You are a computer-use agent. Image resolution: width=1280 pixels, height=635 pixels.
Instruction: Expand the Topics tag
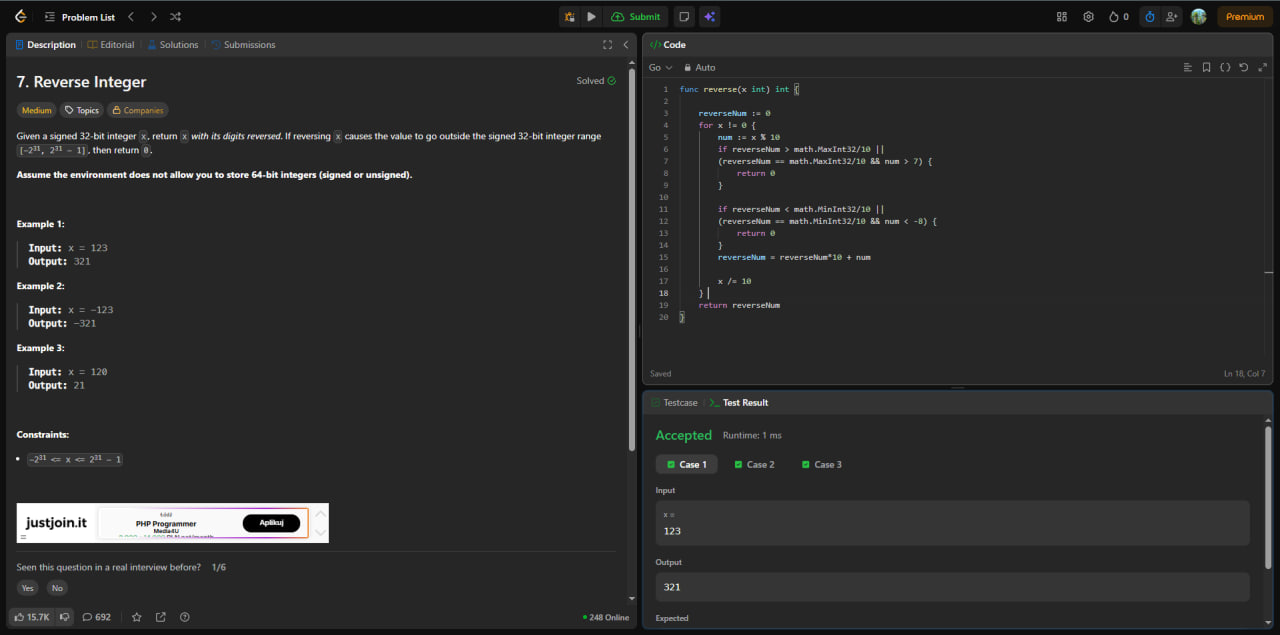coord(82,111)
